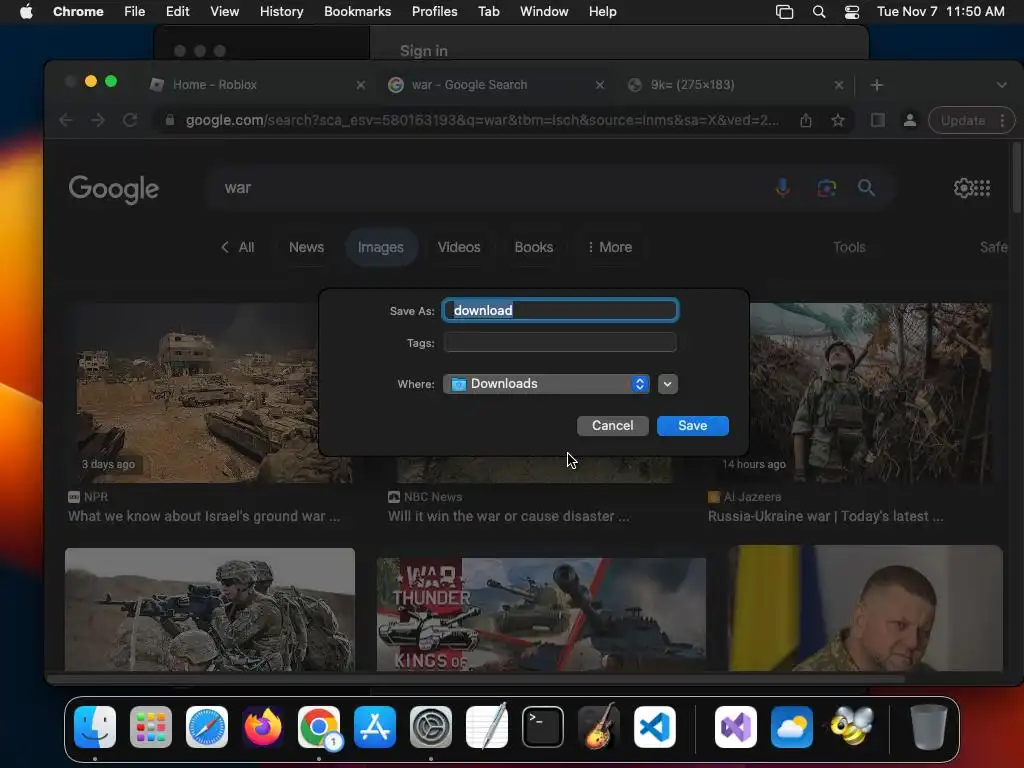Open Spotlight search in menu bar
This screenshot has height=768, width=1024.
818,12
